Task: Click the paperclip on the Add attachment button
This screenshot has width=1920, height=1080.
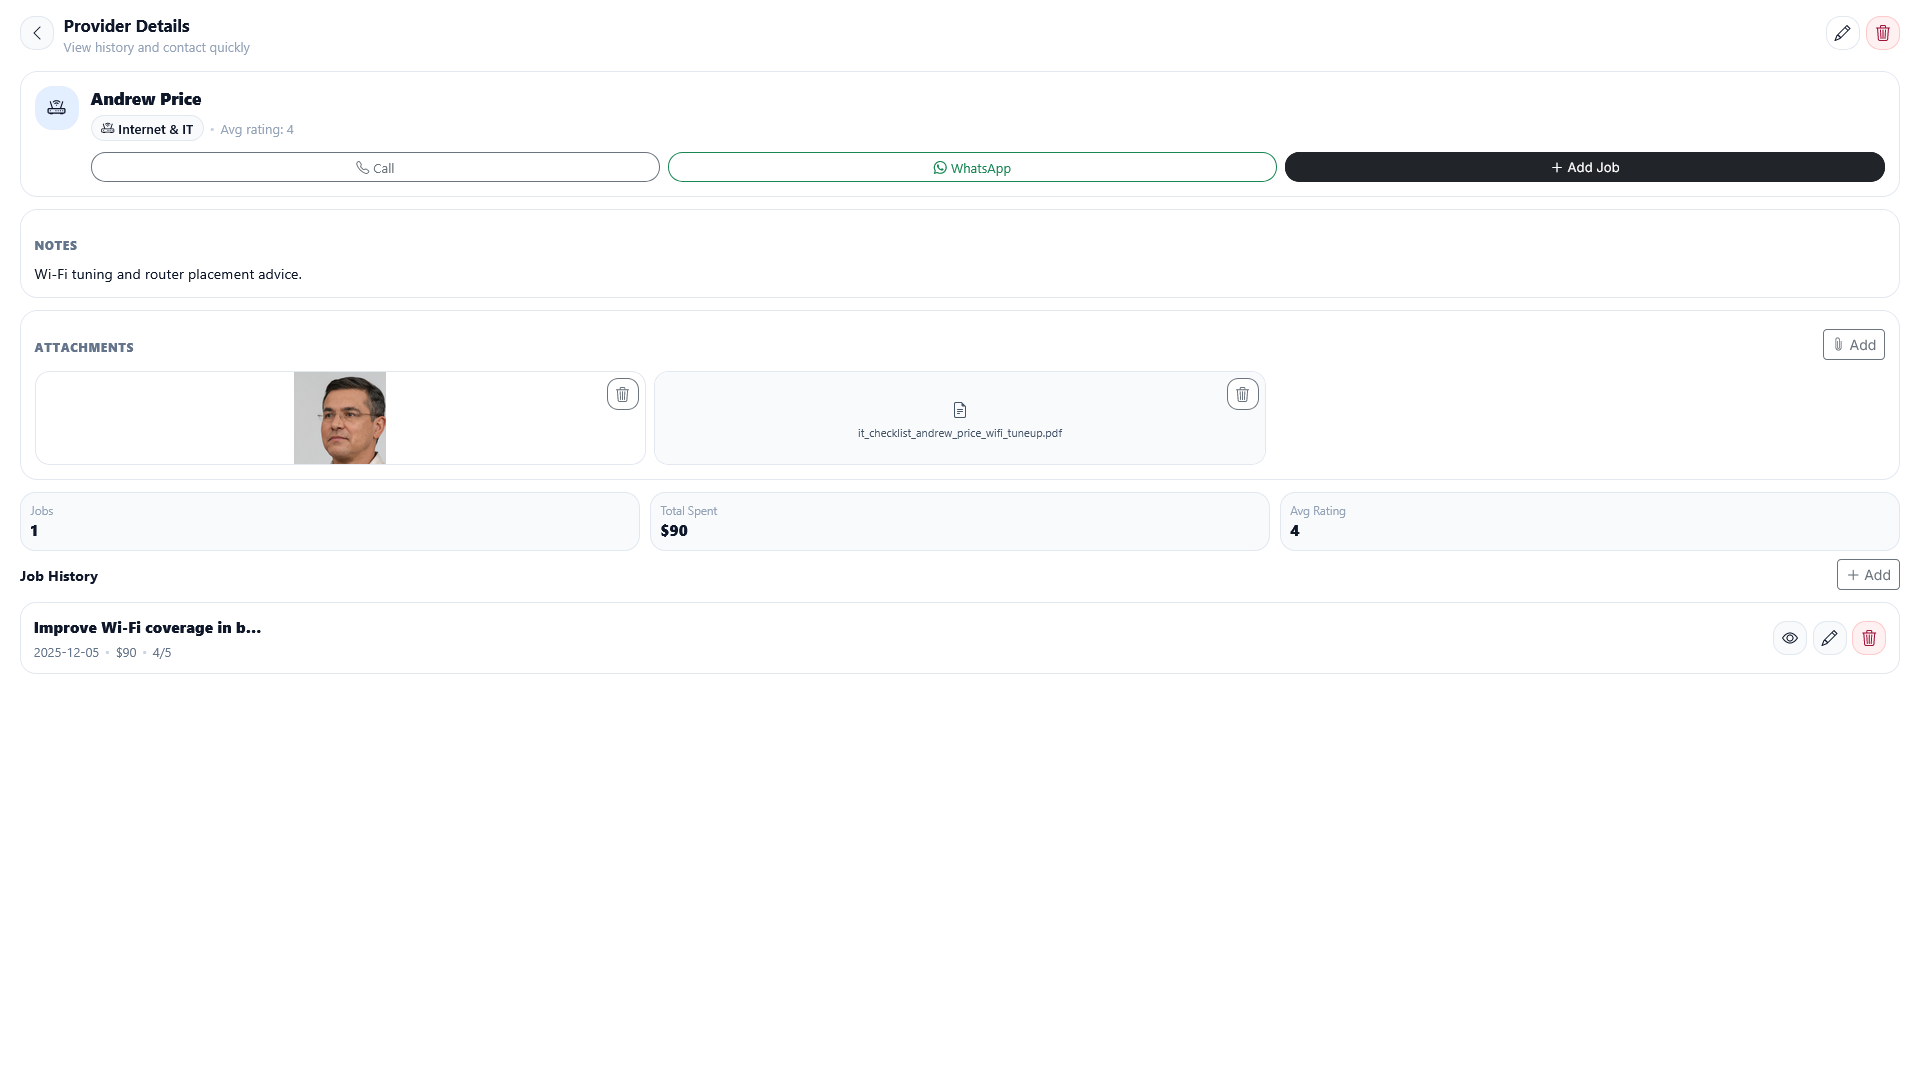Action: pyautogui.click(x=1839, y=344)
